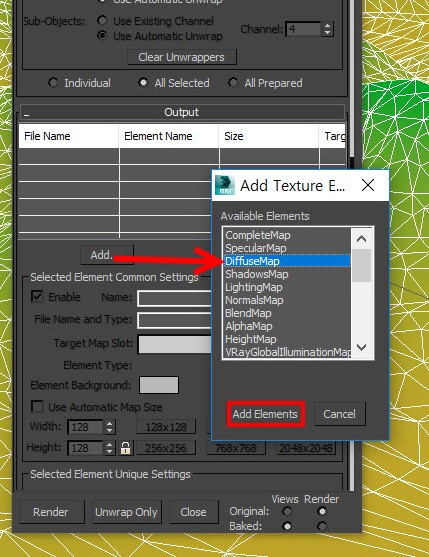Click the elements list scroll up arrow
The image size is (429, 557).
362,238
